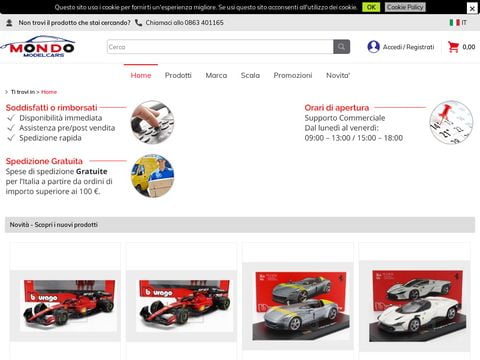
Task: Click the Orari di apertura heading
Action: point(337,108)
